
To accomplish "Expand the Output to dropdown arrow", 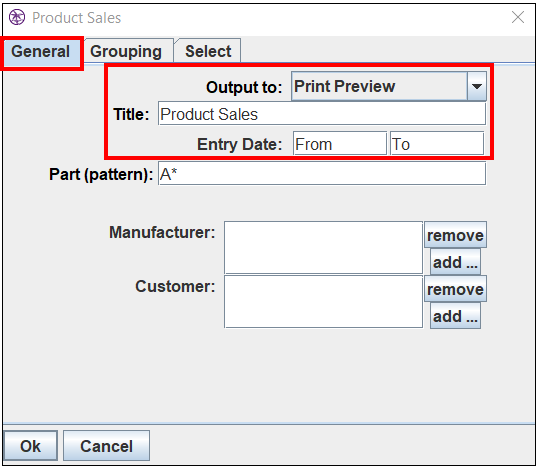I will [477, 86].
